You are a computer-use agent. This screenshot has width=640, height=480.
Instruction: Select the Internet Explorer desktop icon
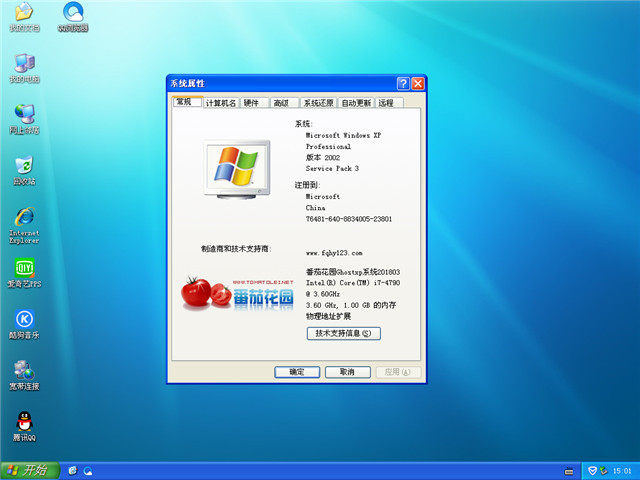click(x=24, y=226)
